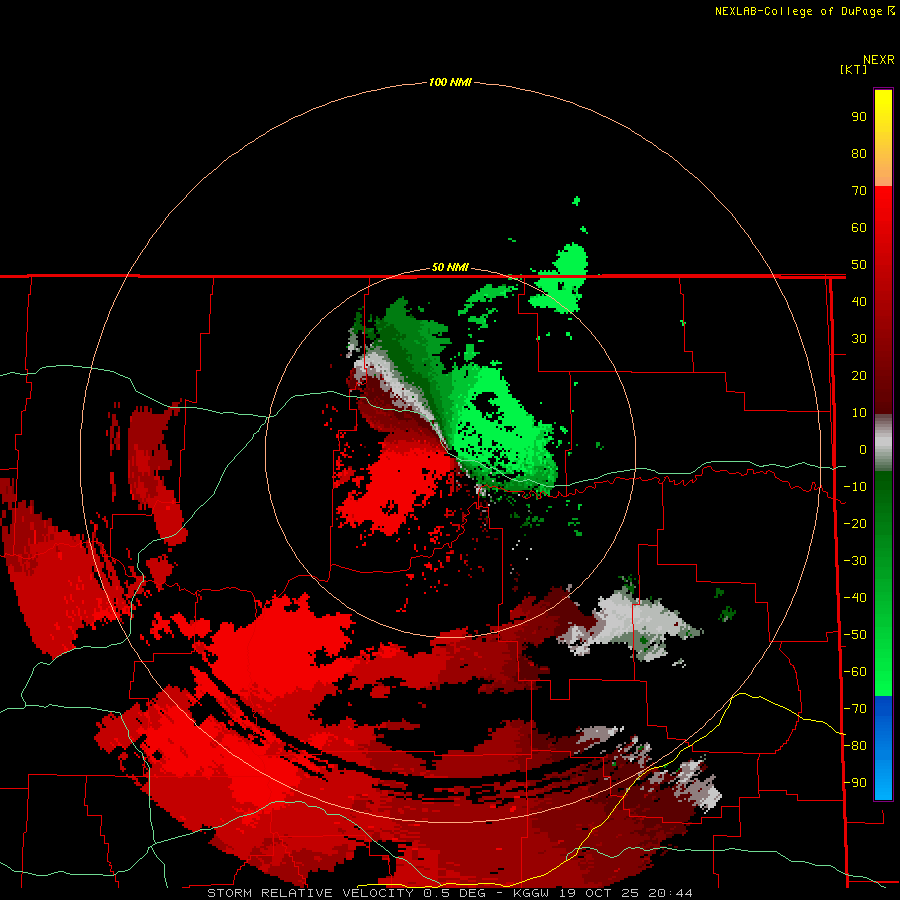900x900 pixels.
Task: Click the -40 scale value
Action: tap(855, 598)
